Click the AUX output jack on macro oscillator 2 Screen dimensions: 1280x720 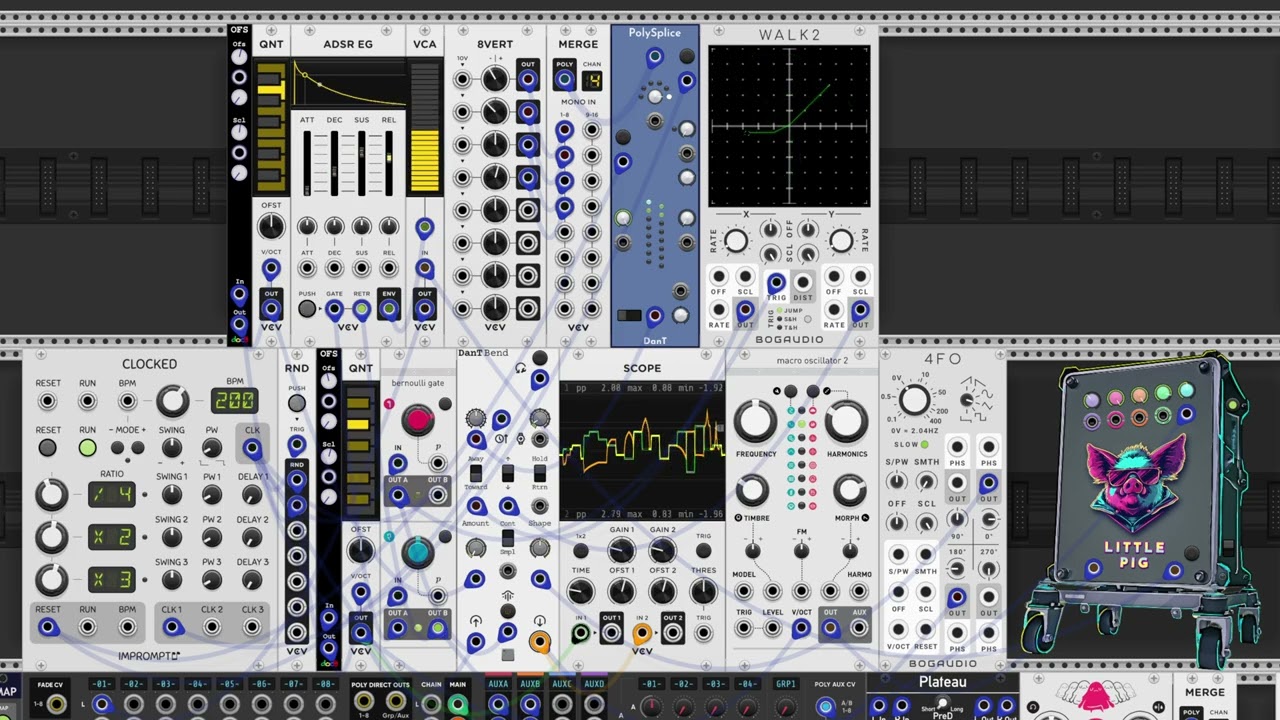(x=859, y=629)
